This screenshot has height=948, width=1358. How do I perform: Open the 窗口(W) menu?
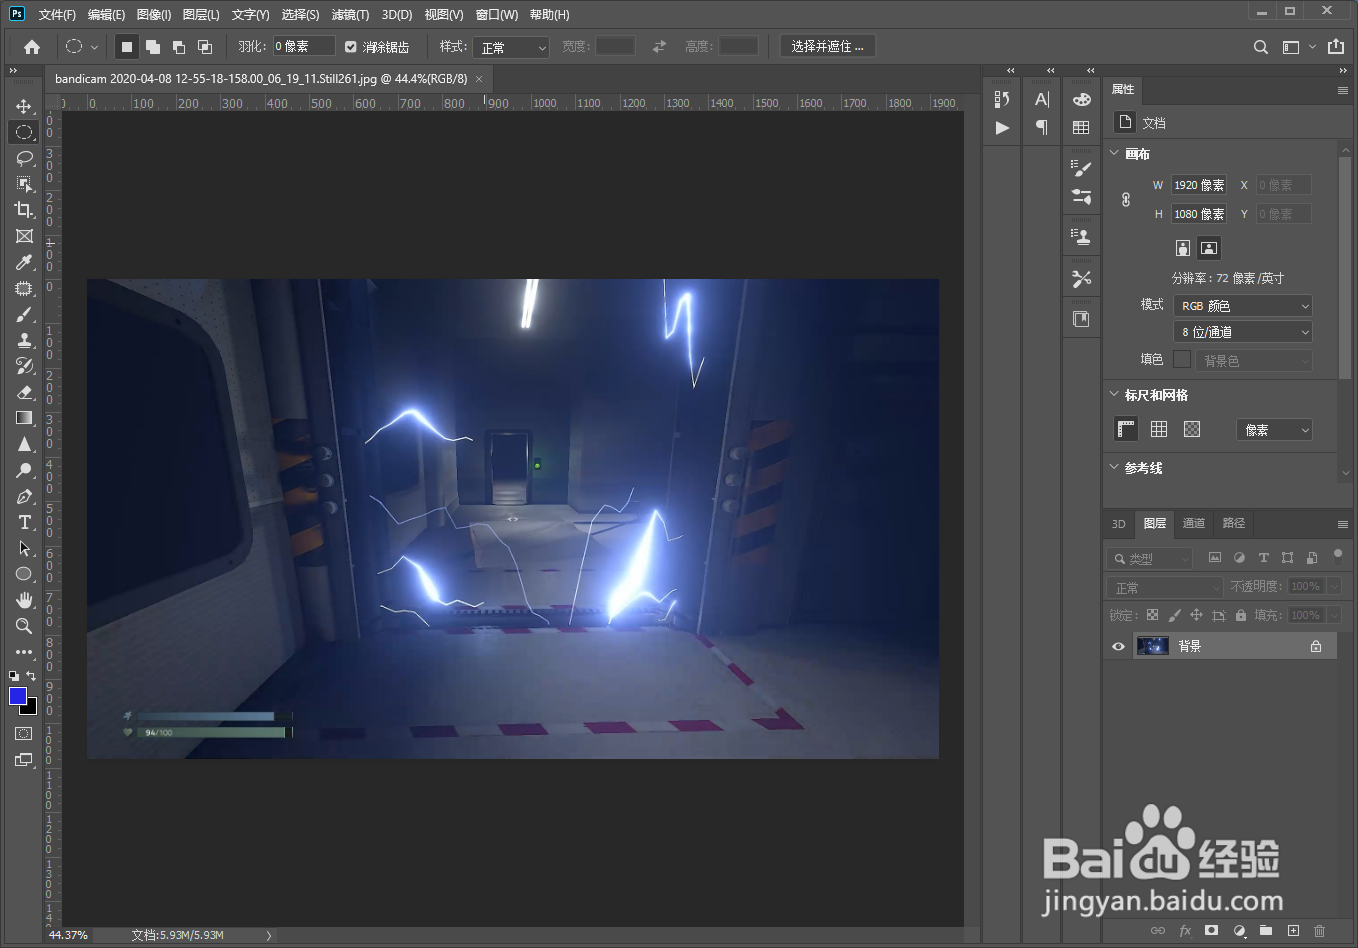pyautogui.click(x=497, y=14)
